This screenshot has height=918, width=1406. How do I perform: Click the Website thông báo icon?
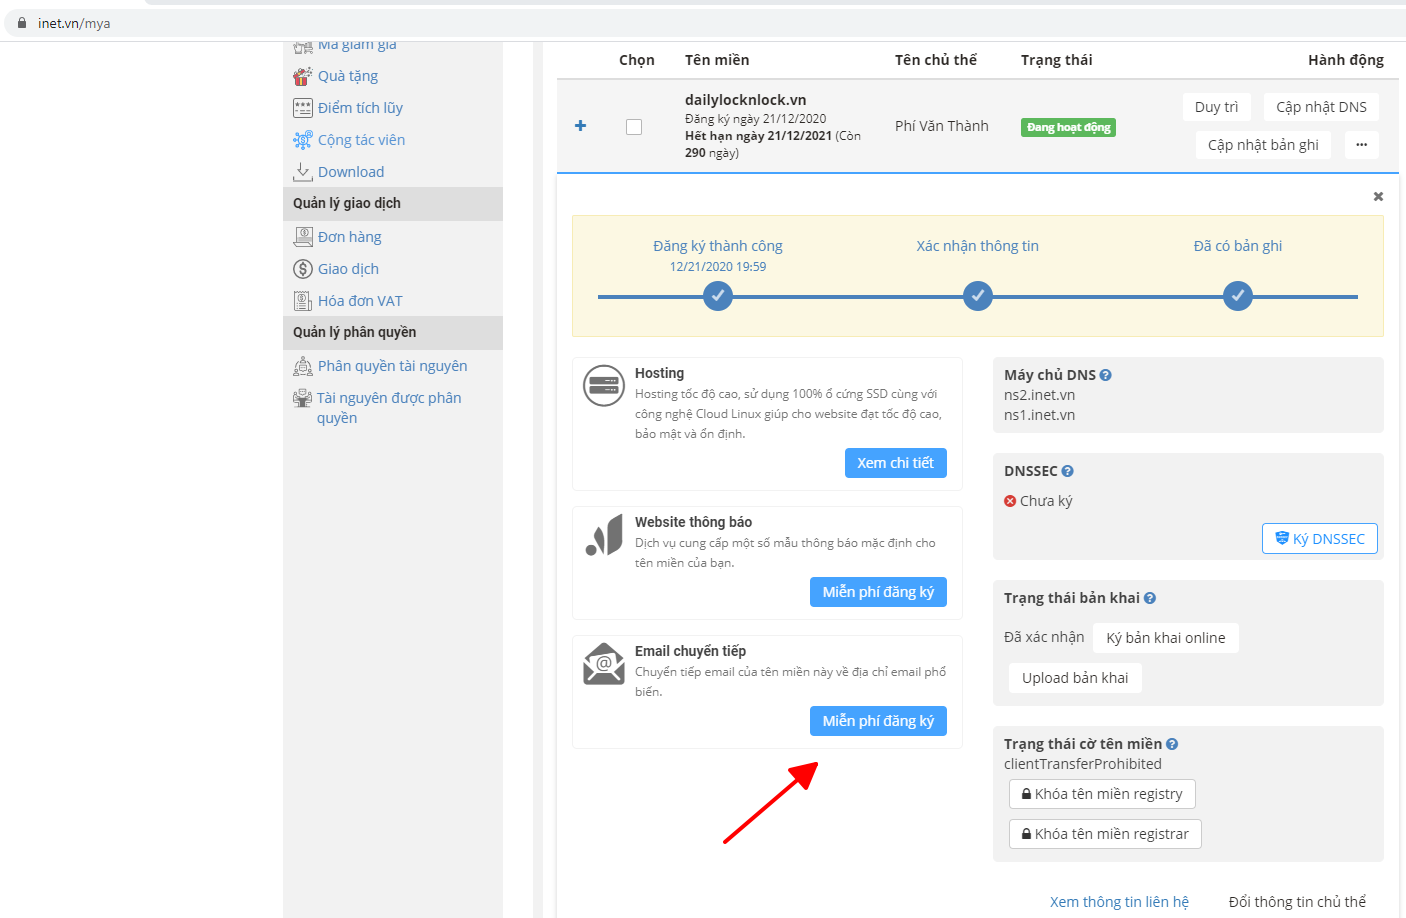(604, 536)
